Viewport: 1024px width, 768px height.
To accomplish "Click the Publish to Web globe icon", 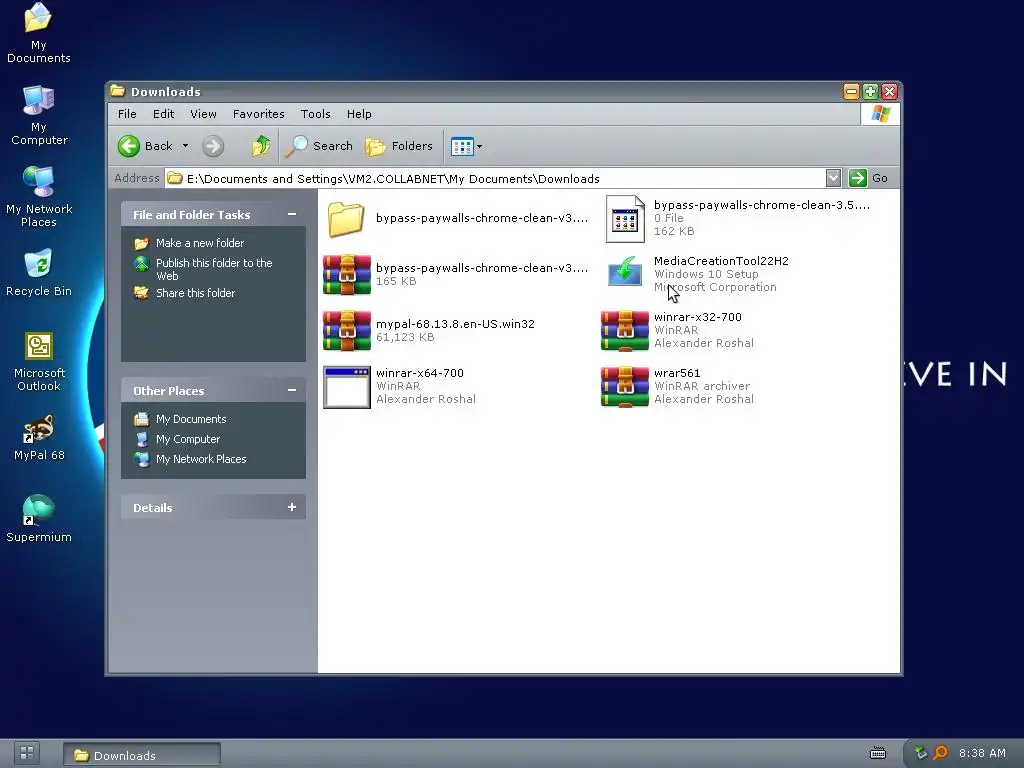I will [x=142, y=264].
